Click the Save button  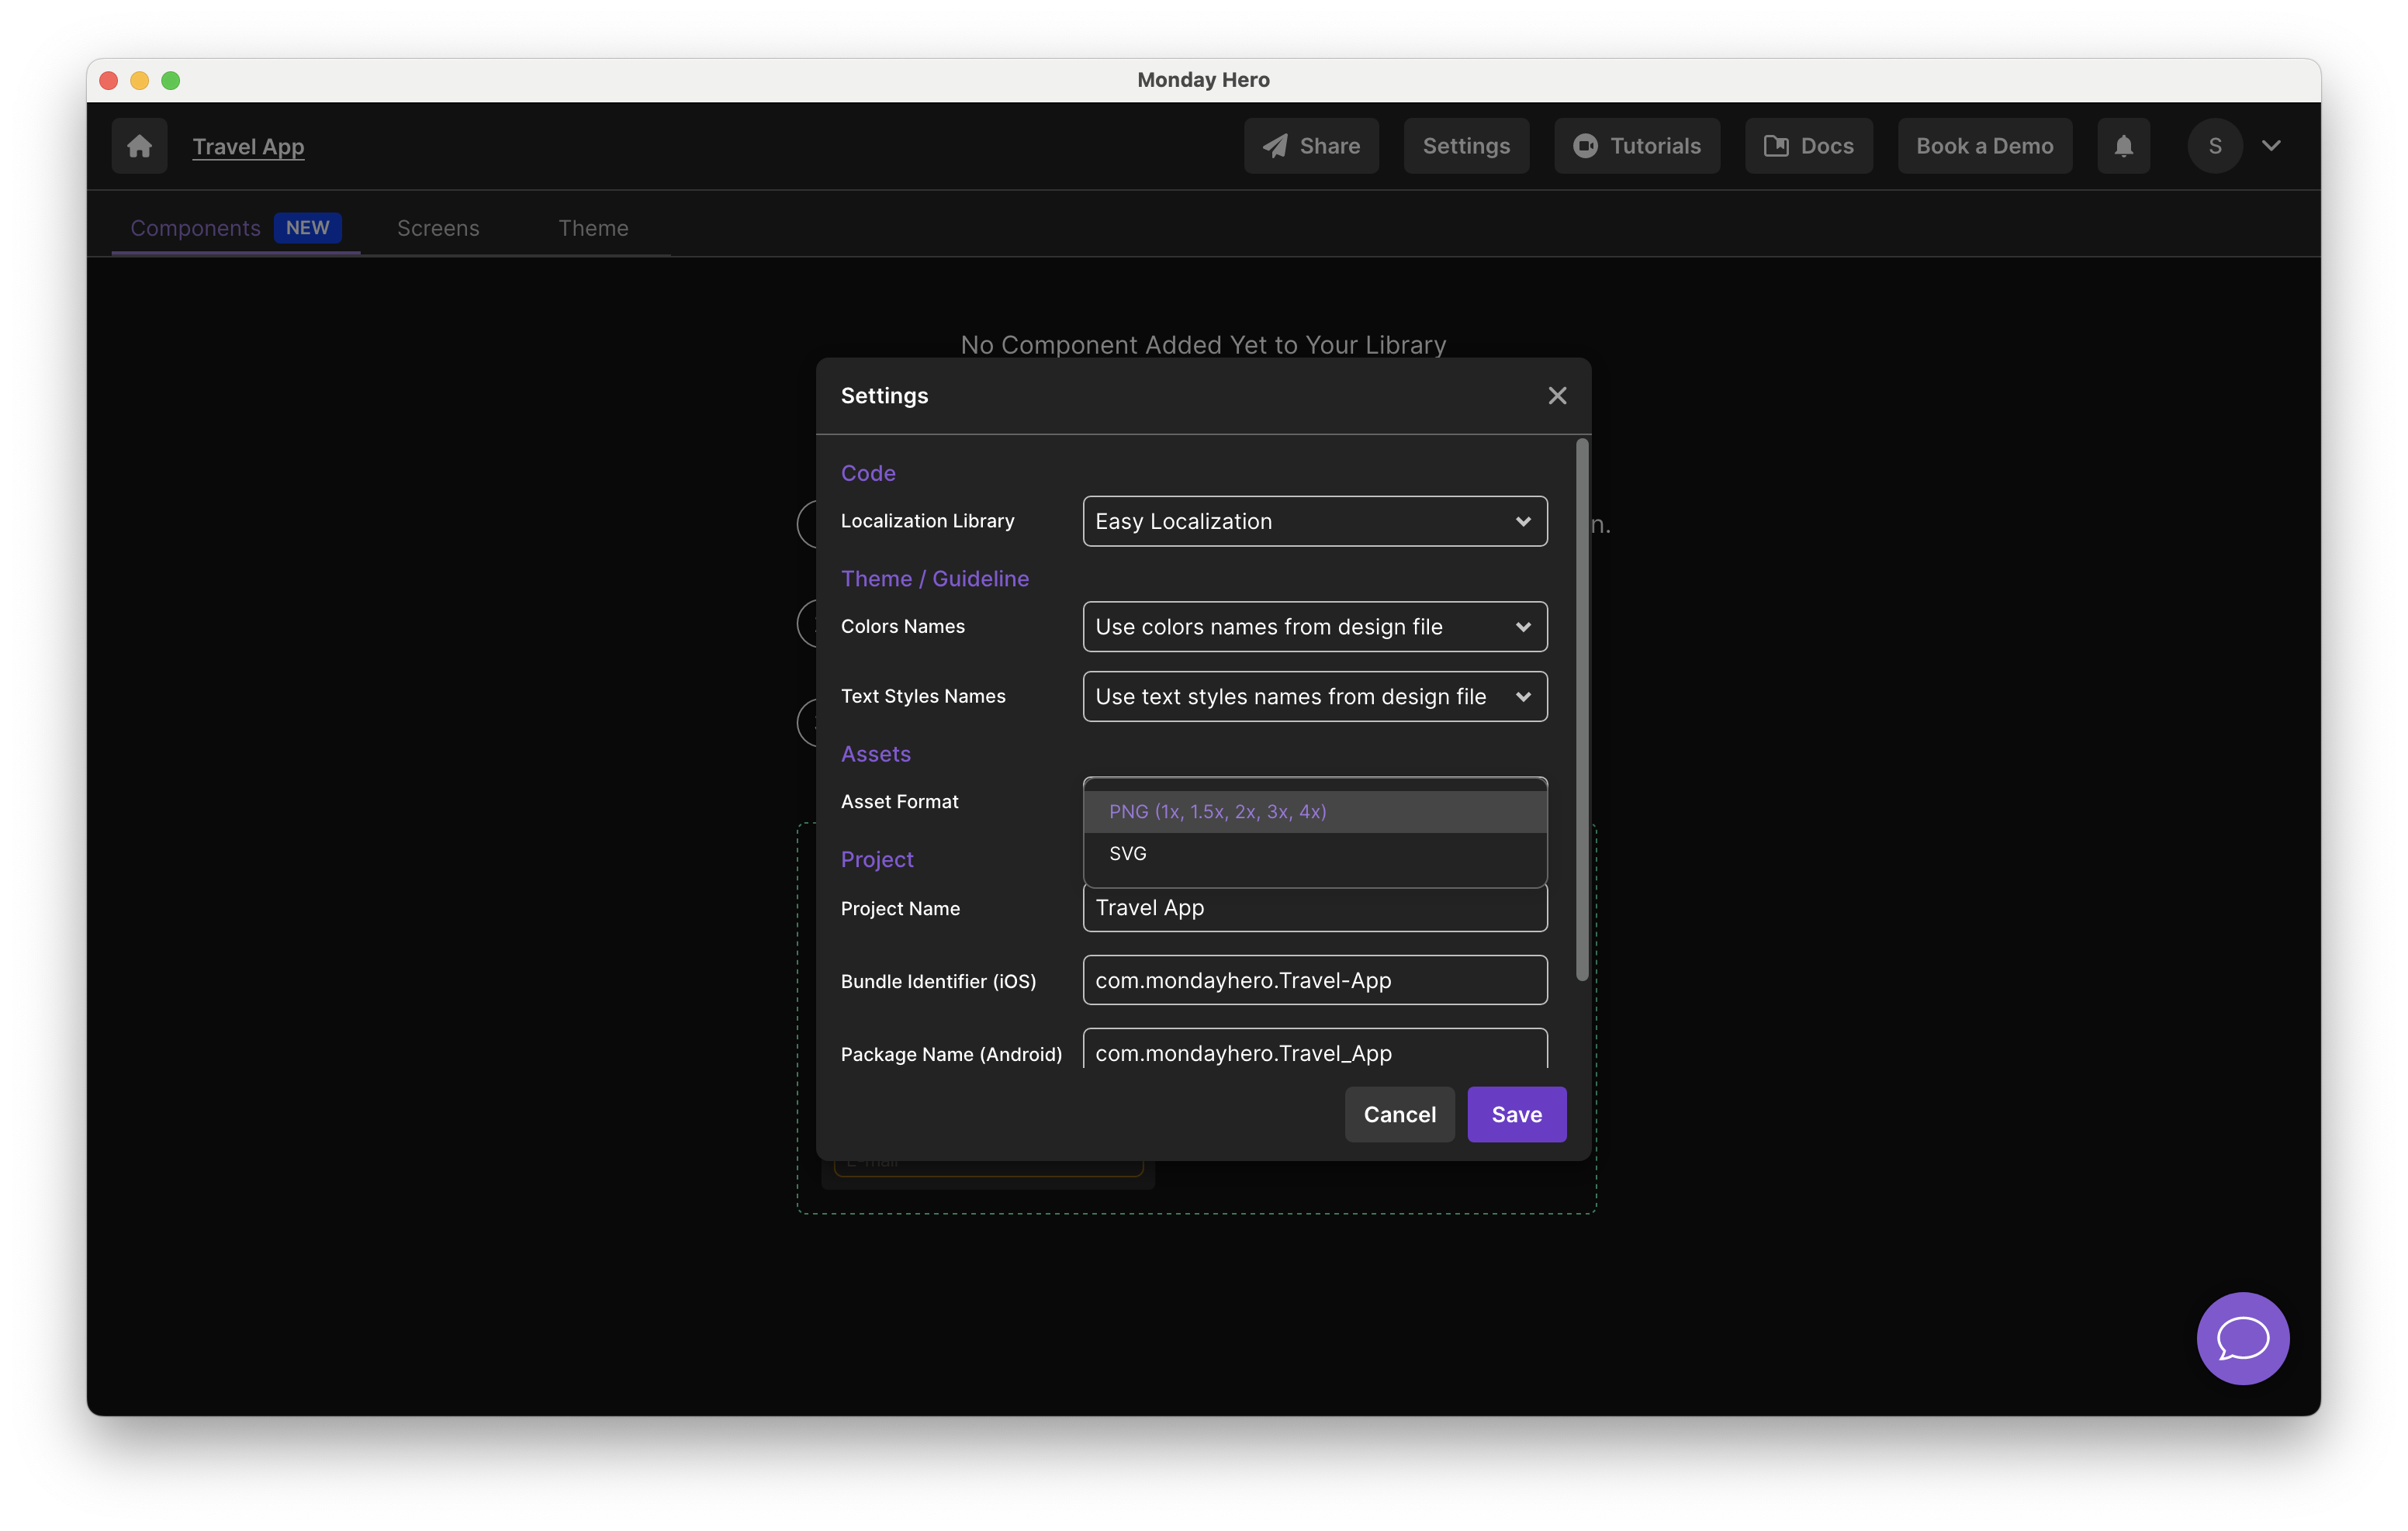pos(1516,1114)
